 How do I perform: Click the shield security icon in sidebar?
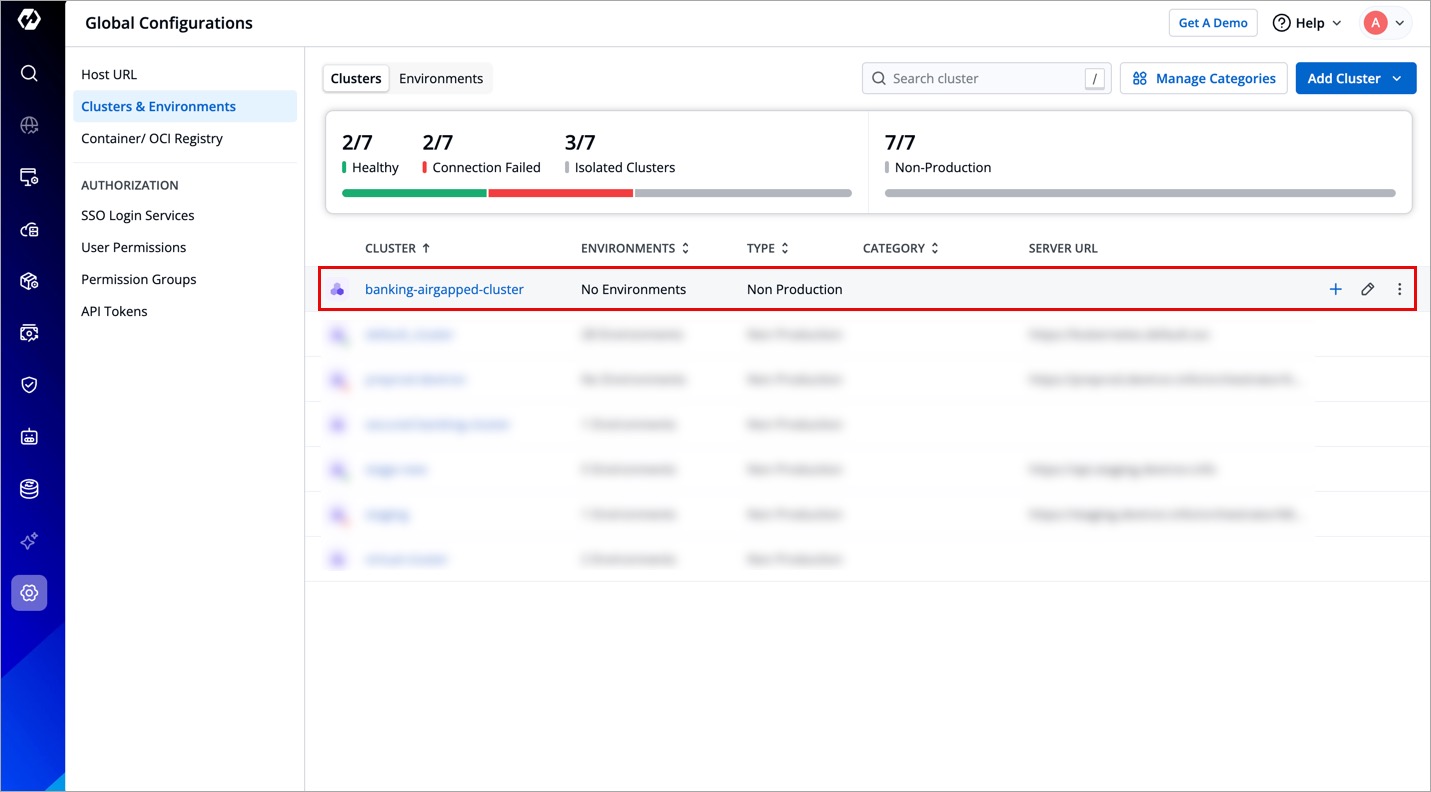[29, 385]
